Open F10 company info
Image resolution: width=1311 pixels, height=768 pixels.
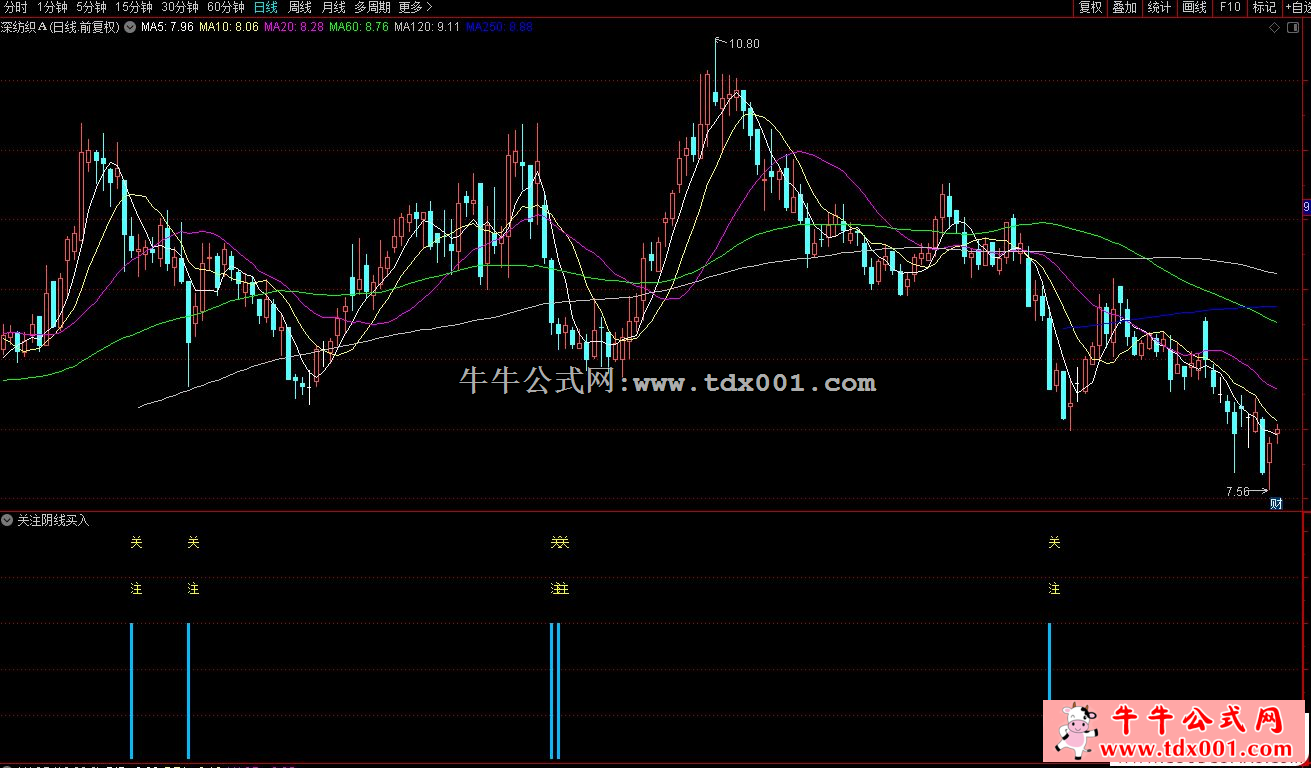(1229, 7)
